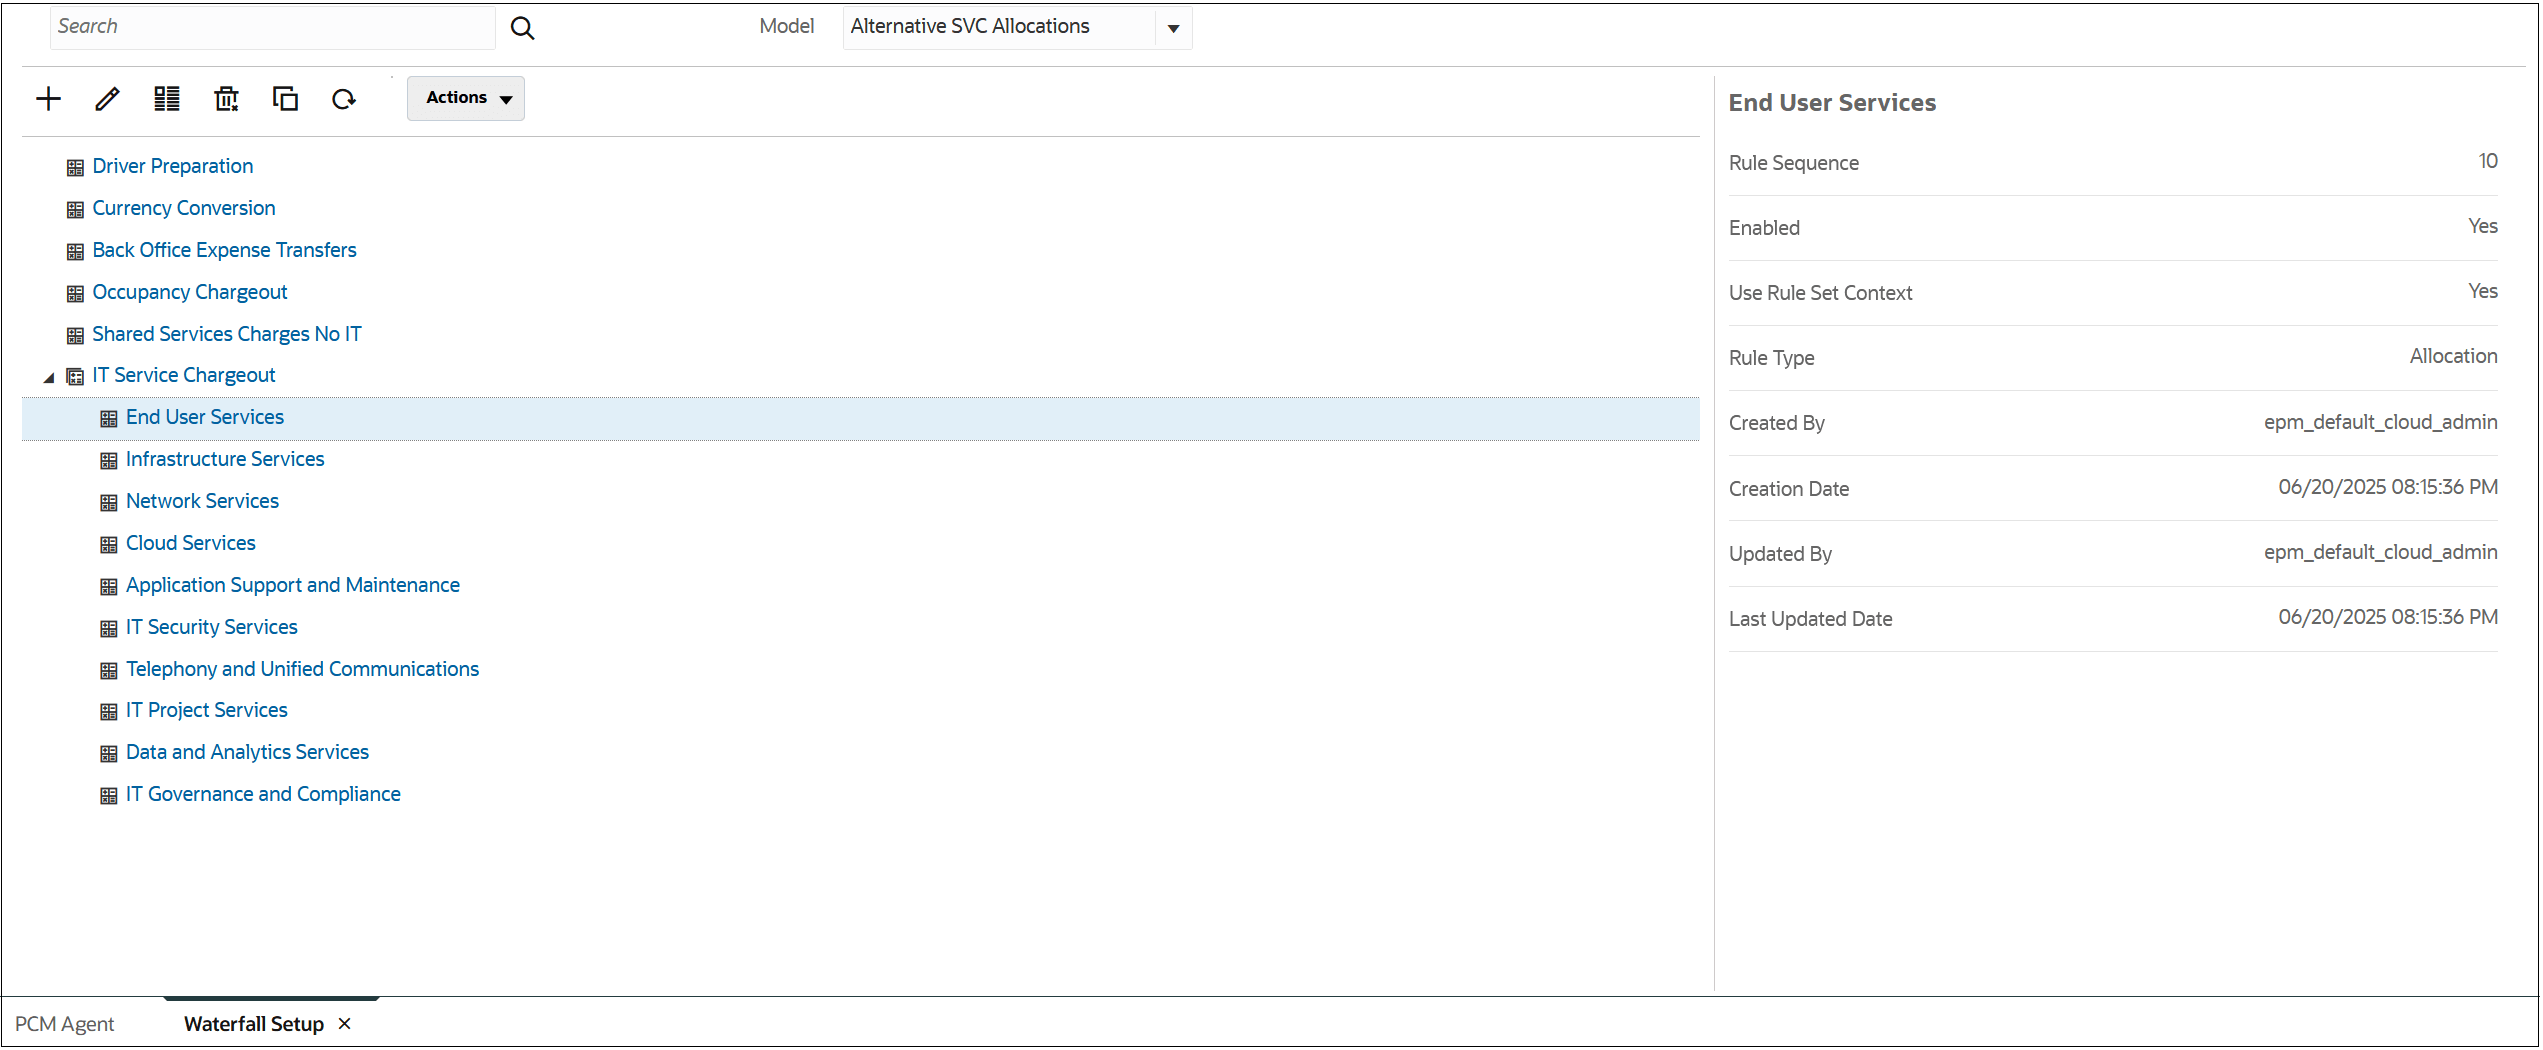Select the Waterfall Setup tab
The height and width of the screenshot is (1050, 2543).
(x=252, y=1023)
